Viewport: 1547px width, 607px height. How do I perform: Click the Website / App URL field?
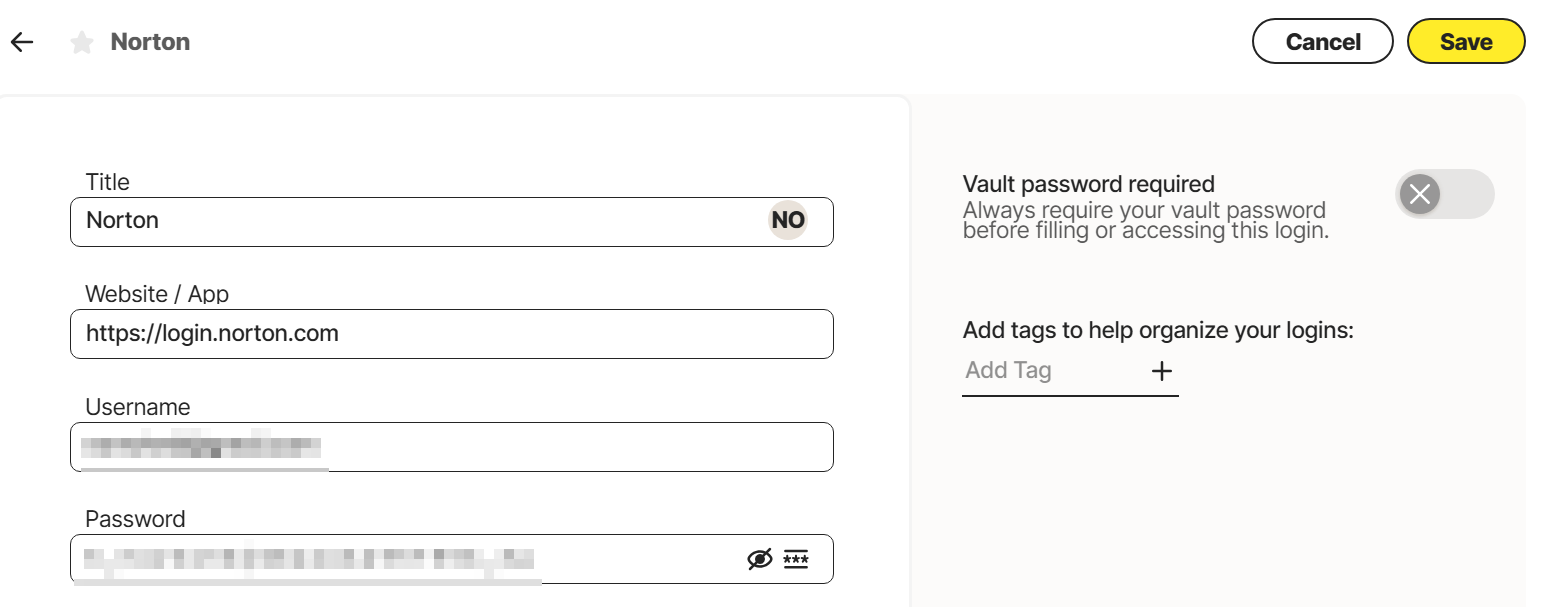pos(452,334)
